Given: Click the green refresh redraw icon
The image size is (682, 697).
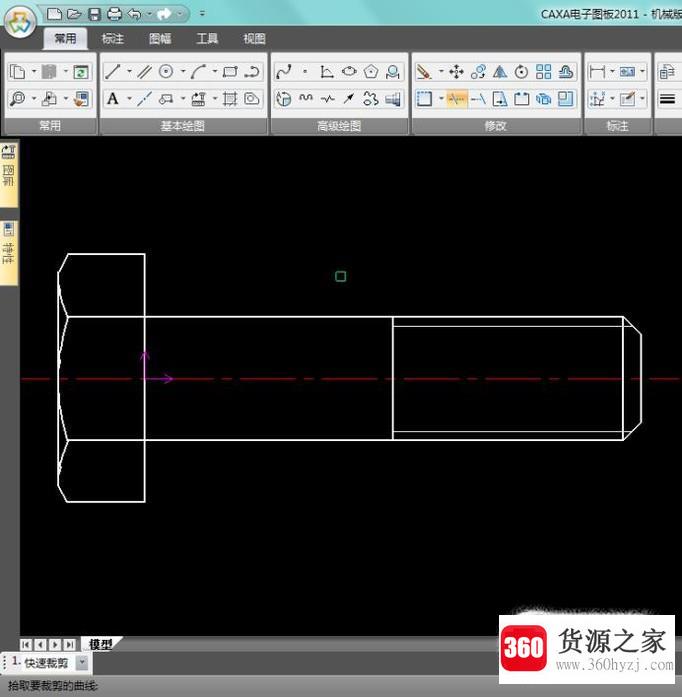Looking at the screenshot, I should 81,72.
